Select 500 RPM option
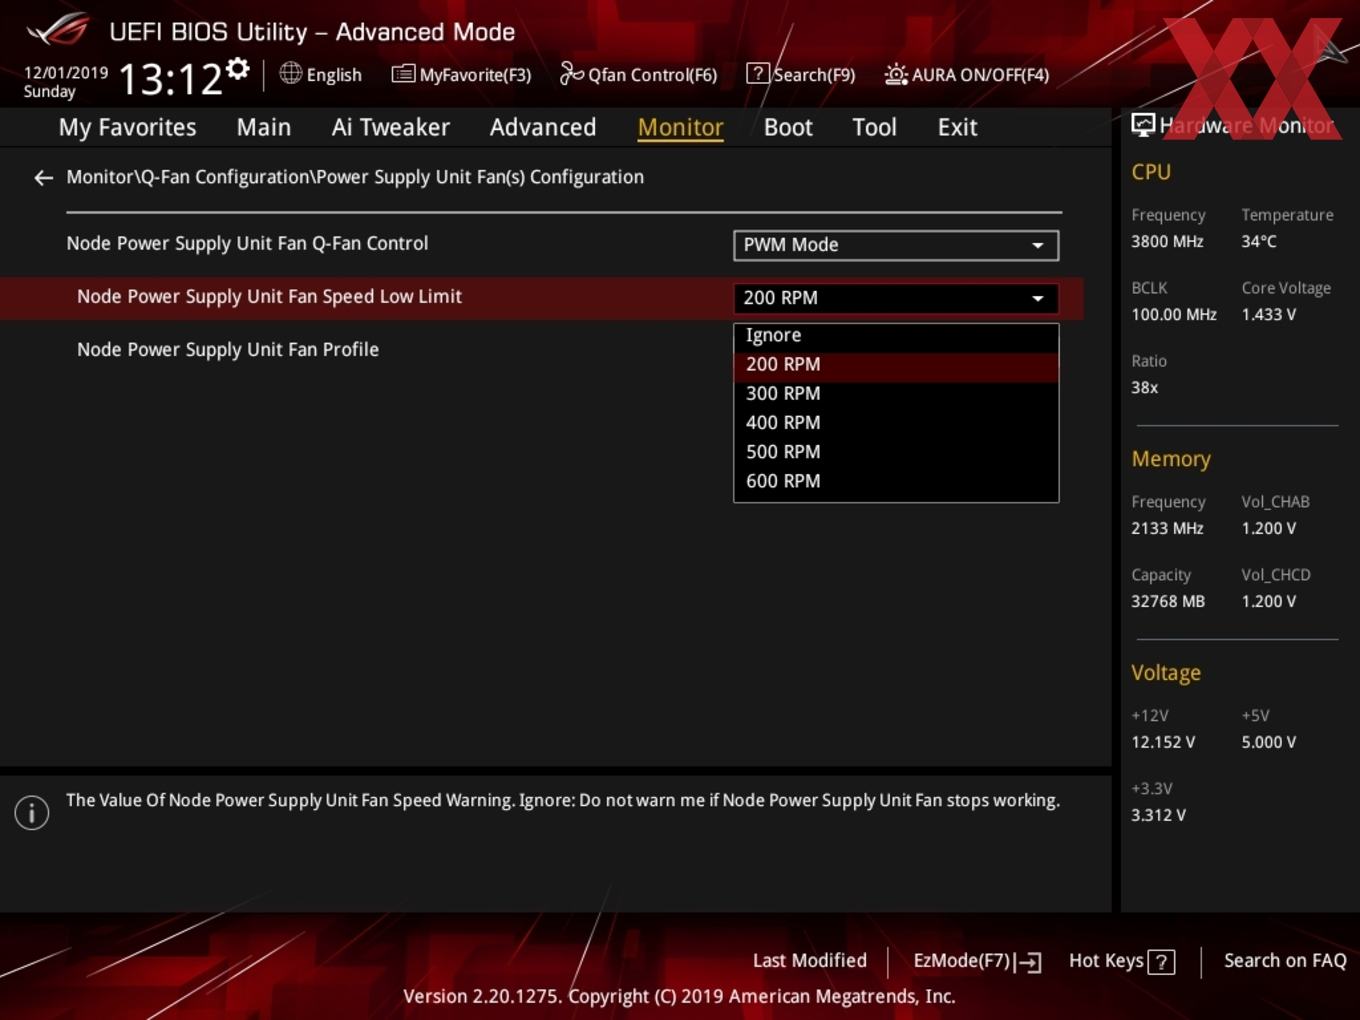 (x=896, y=452)
